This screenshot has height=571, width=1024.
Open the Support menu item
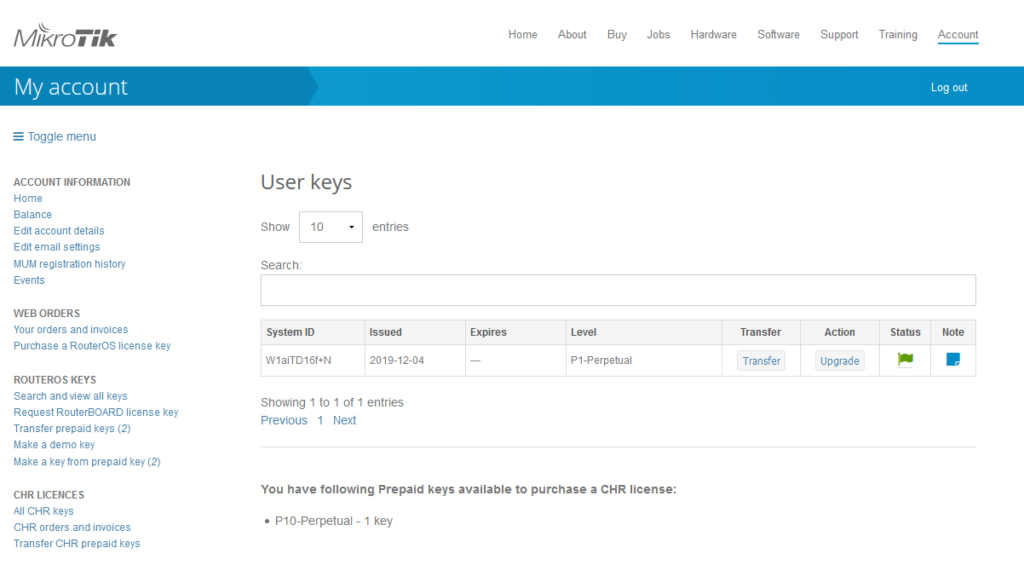[x=839, y=35]
